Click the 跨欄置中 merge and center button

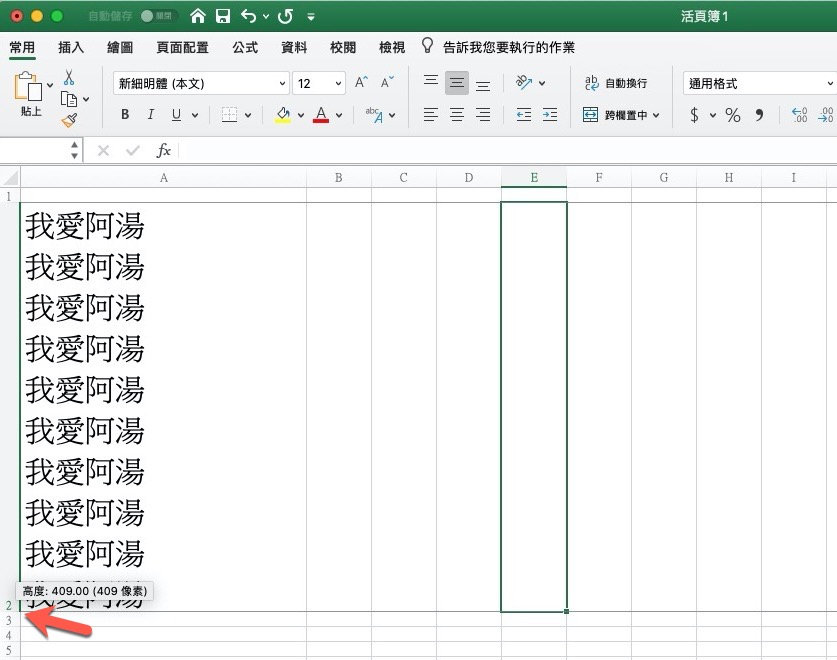pyautogui.click(x=621, y=115)
